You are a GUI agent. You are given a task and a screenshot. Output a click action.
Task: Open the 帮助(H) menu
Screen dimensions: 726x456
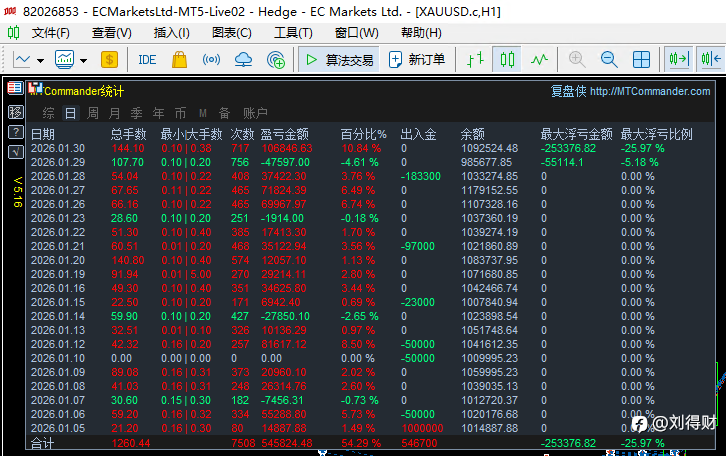[x=421, y=33]
